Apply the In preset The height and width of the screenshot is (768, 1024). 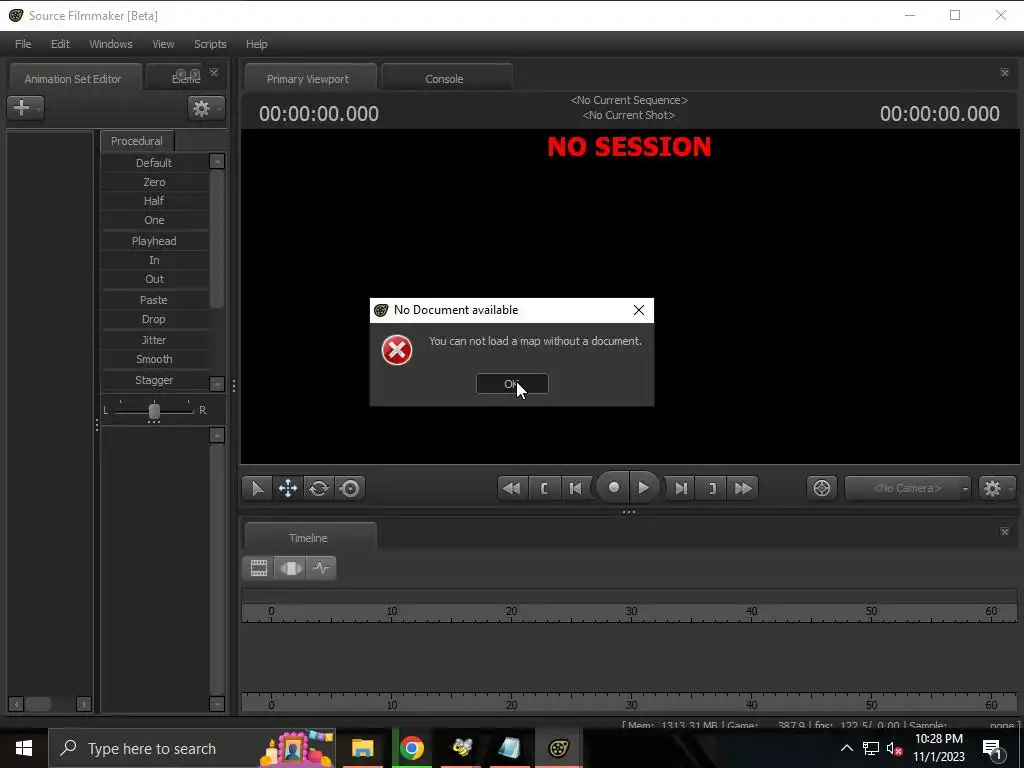click(x=154, y=260)
